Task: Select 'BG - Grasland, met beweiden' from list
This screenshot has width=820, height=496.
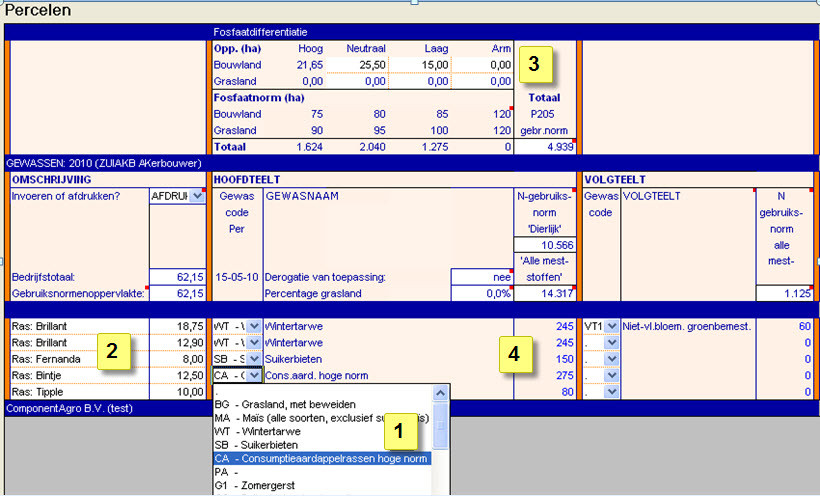Action: pos(291,404)
